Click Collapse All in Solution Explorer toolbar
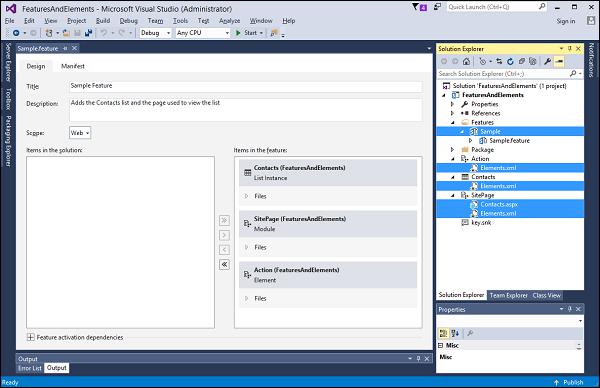 click(522, 61)
